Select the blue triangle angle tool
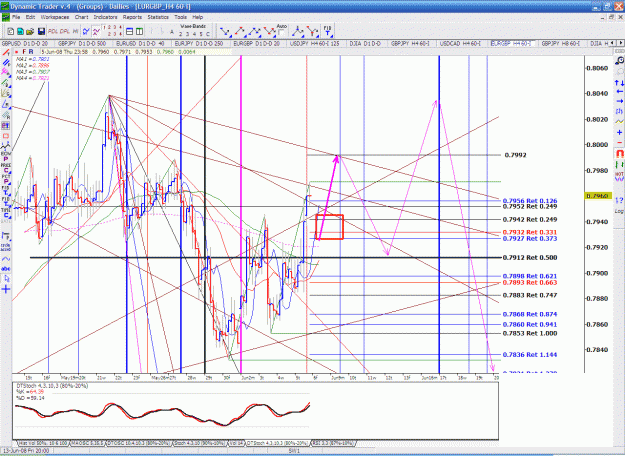This screenshot has width=625, height=456. [x=6, y=104]
